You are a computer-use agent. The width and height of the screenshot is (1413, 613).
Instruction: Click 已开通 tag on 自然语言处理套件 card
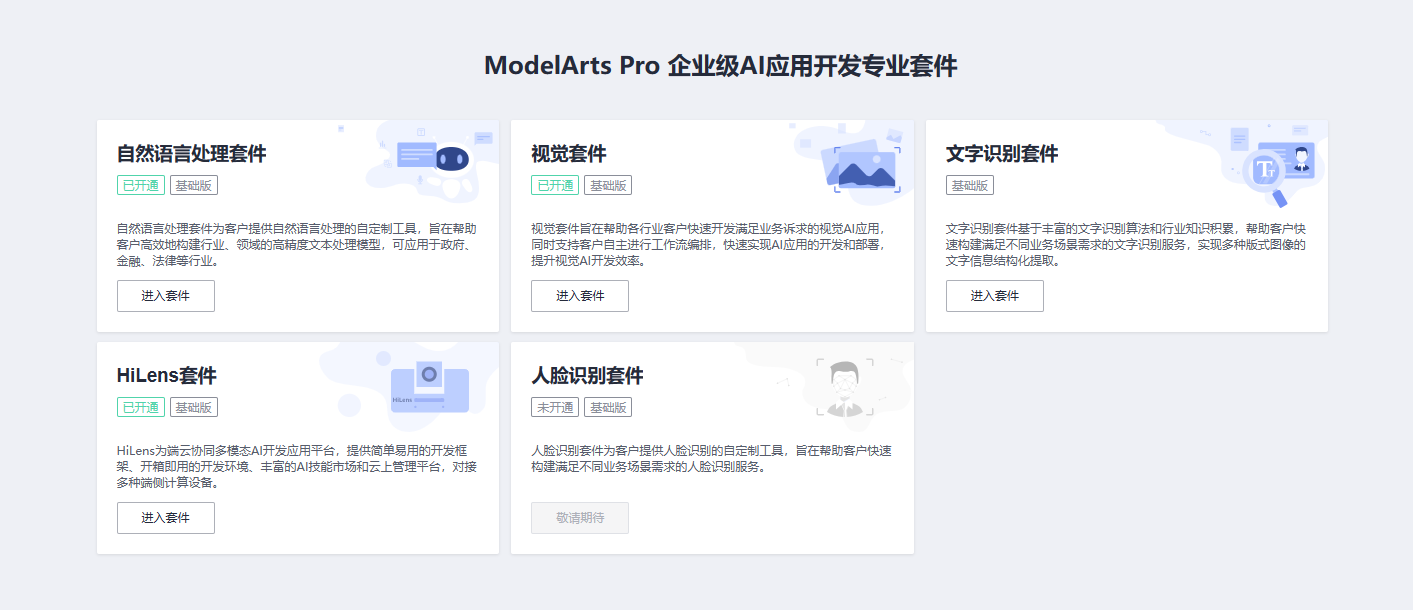[x=141, y=185]
